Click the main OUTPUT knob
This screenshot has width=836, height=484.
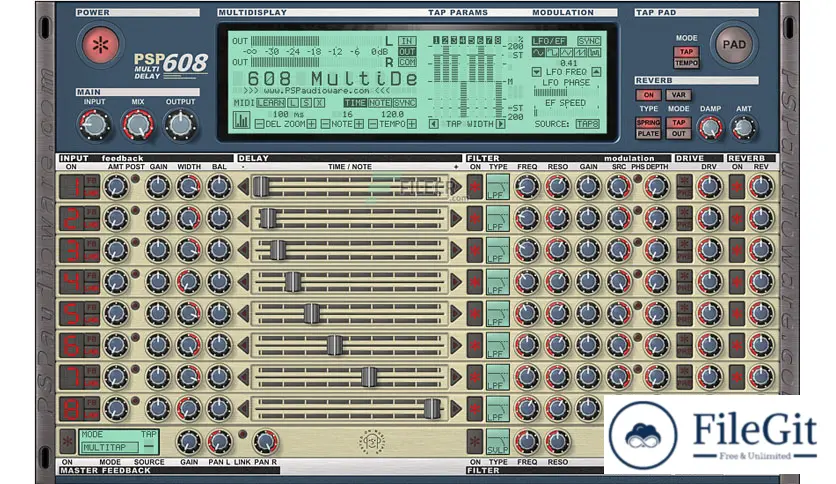(180, 125)
